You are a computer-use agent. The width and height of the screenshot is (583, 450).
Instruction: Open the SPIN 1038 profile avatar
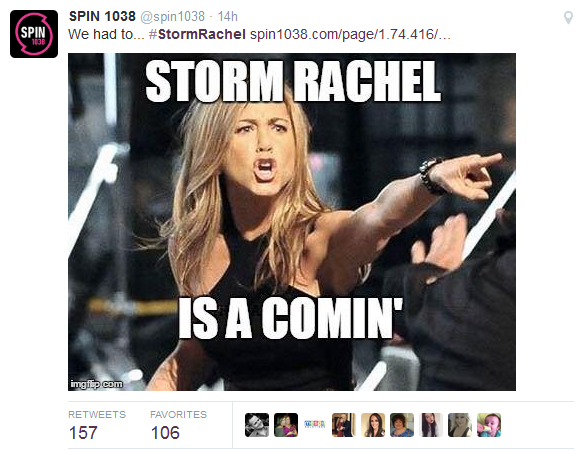pyautogui.click(x=34, y=34)
